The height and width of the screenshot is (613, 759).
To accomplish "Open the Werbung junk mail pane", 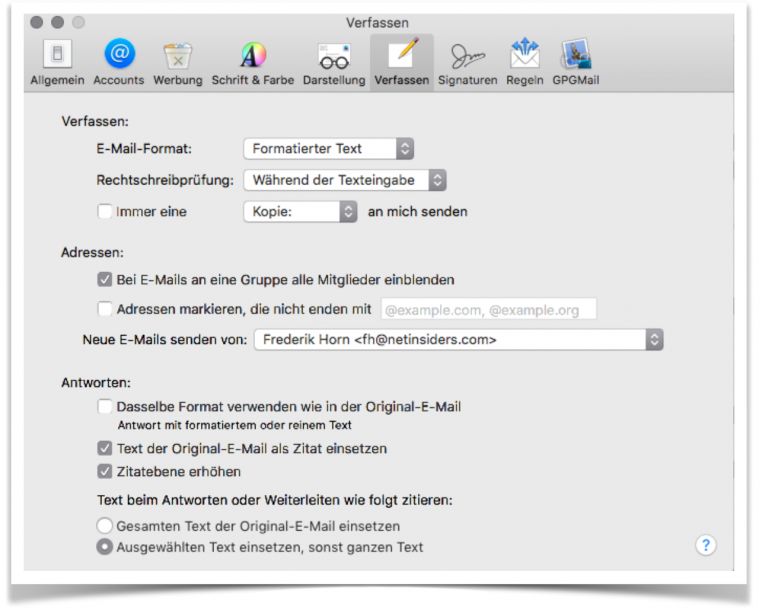I will pos(177,61).
